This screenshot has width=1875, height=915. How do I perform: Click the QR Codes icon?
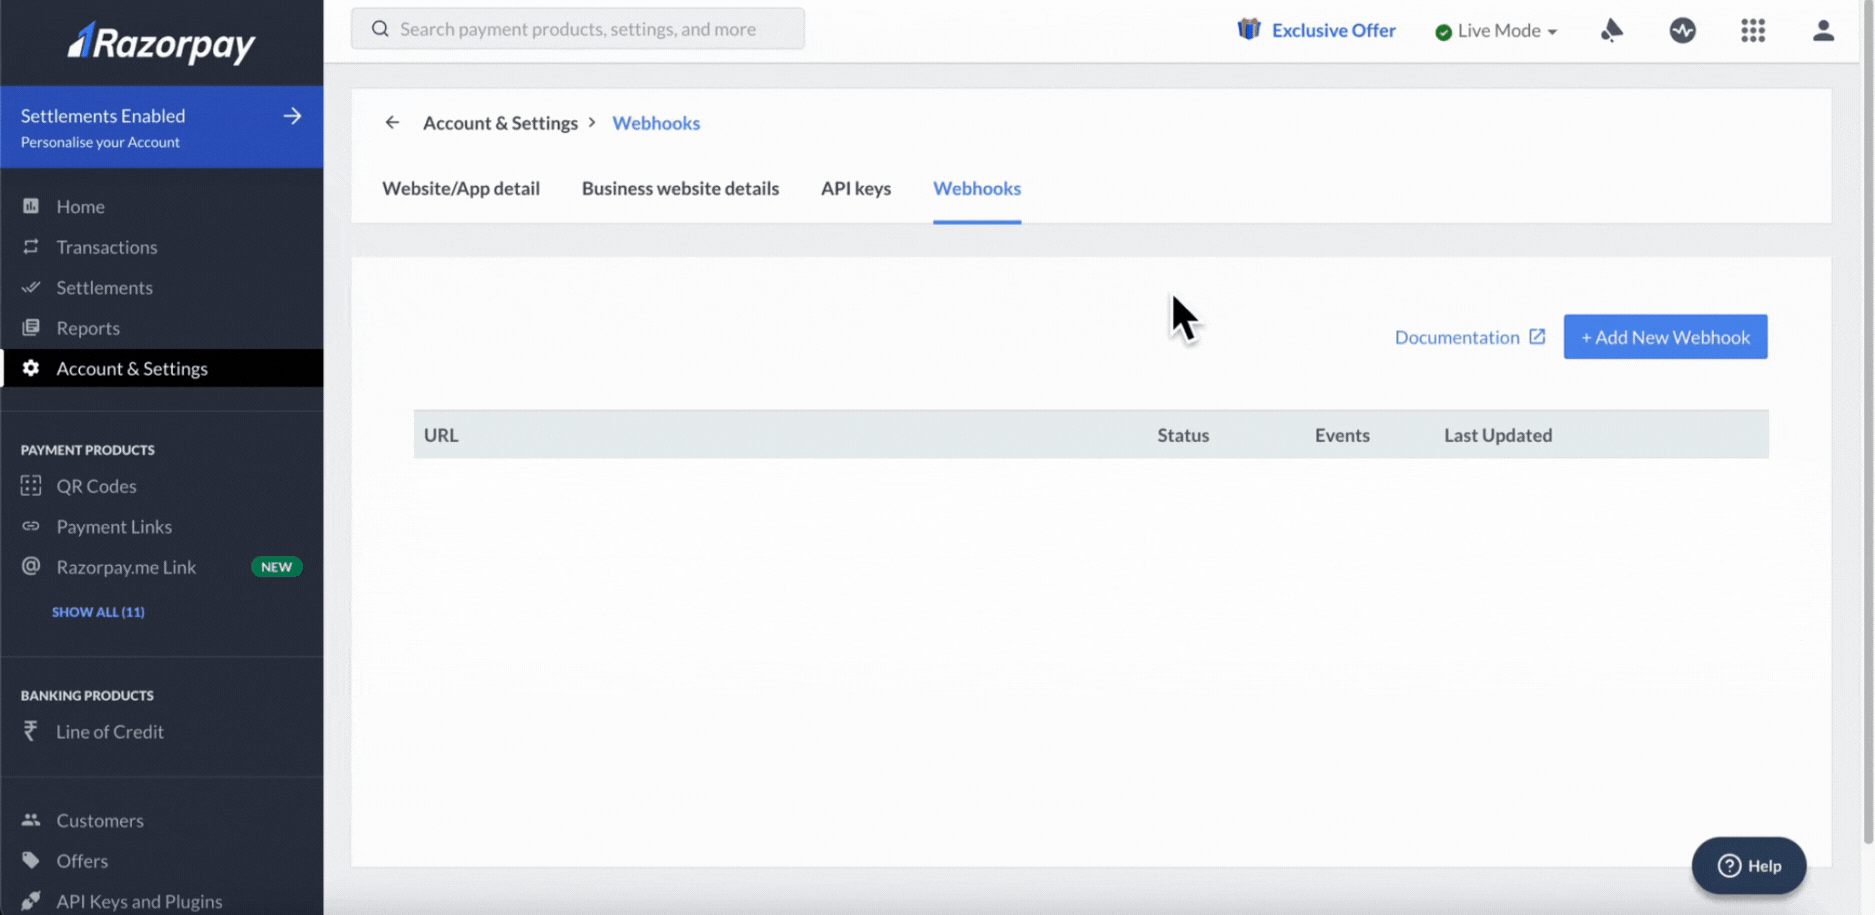(x=31, y=485)
